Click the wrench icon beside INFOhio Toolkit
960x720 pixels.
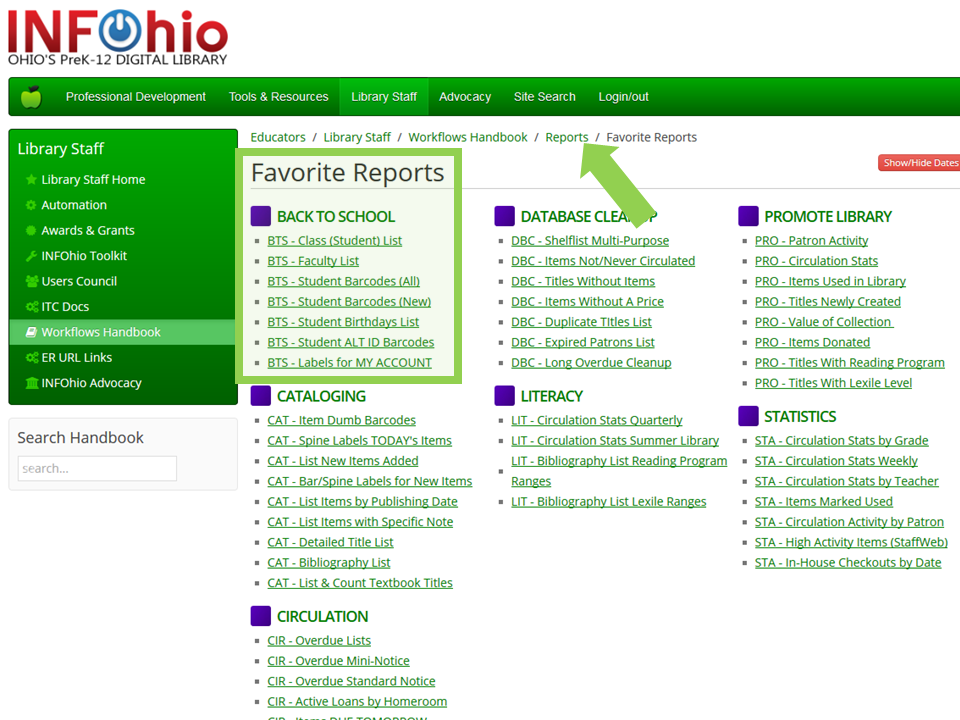click(x=31, y=256)
